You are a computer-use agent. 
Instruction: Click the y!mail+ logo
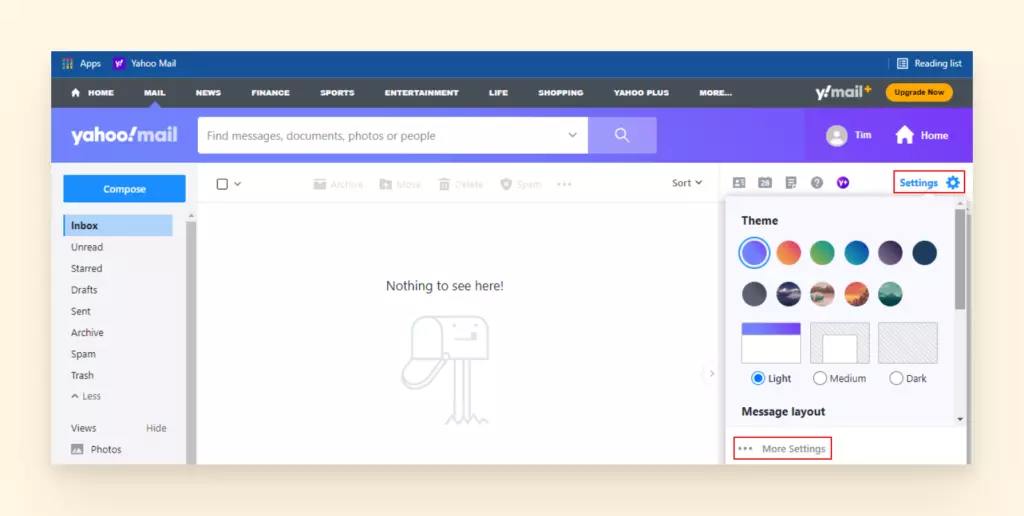point(843,92)
